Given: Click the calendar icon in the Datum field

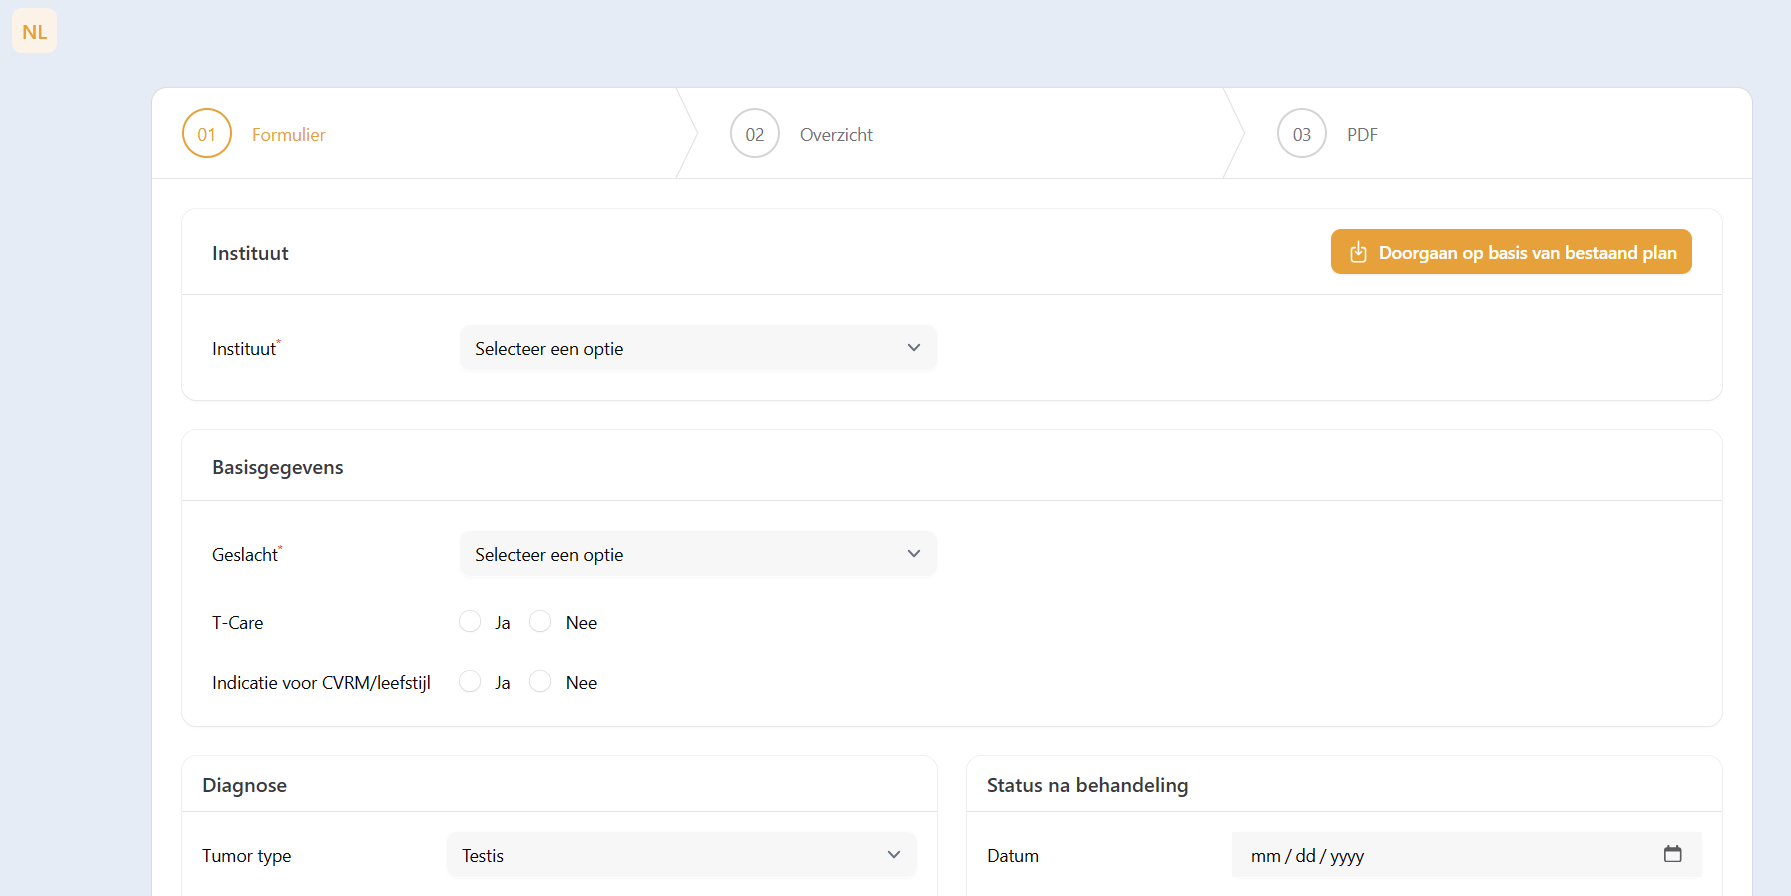Looking at the screenshot, I should pos(1672,854).
